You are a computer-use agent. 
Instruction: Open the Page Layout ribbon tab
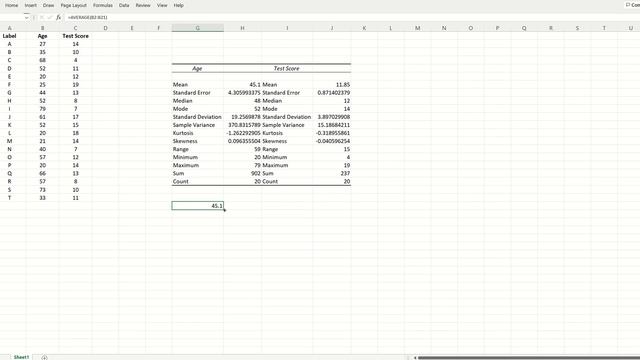(x=73, y=5)
